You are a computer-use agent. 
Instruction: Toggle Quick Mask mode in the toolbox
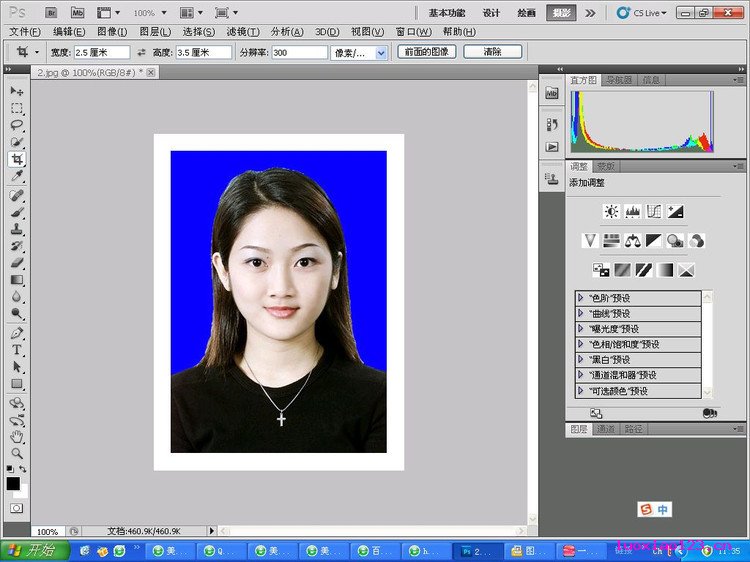[x=16, y=508]
